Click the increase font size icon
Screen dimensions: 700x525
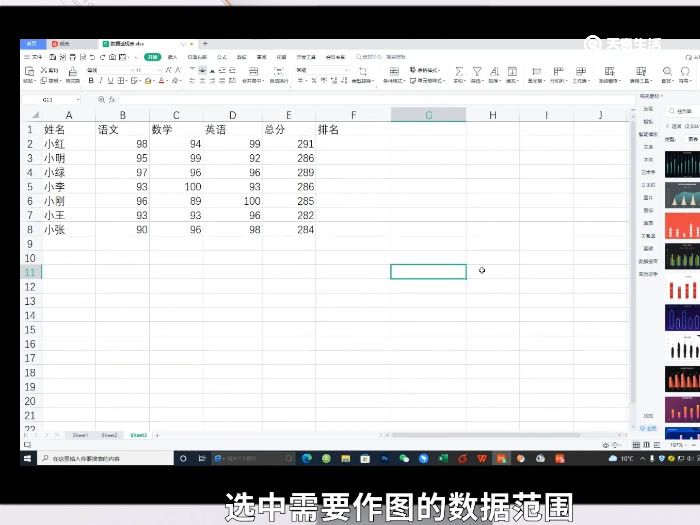pyautogui.click(x=168, y=70)
